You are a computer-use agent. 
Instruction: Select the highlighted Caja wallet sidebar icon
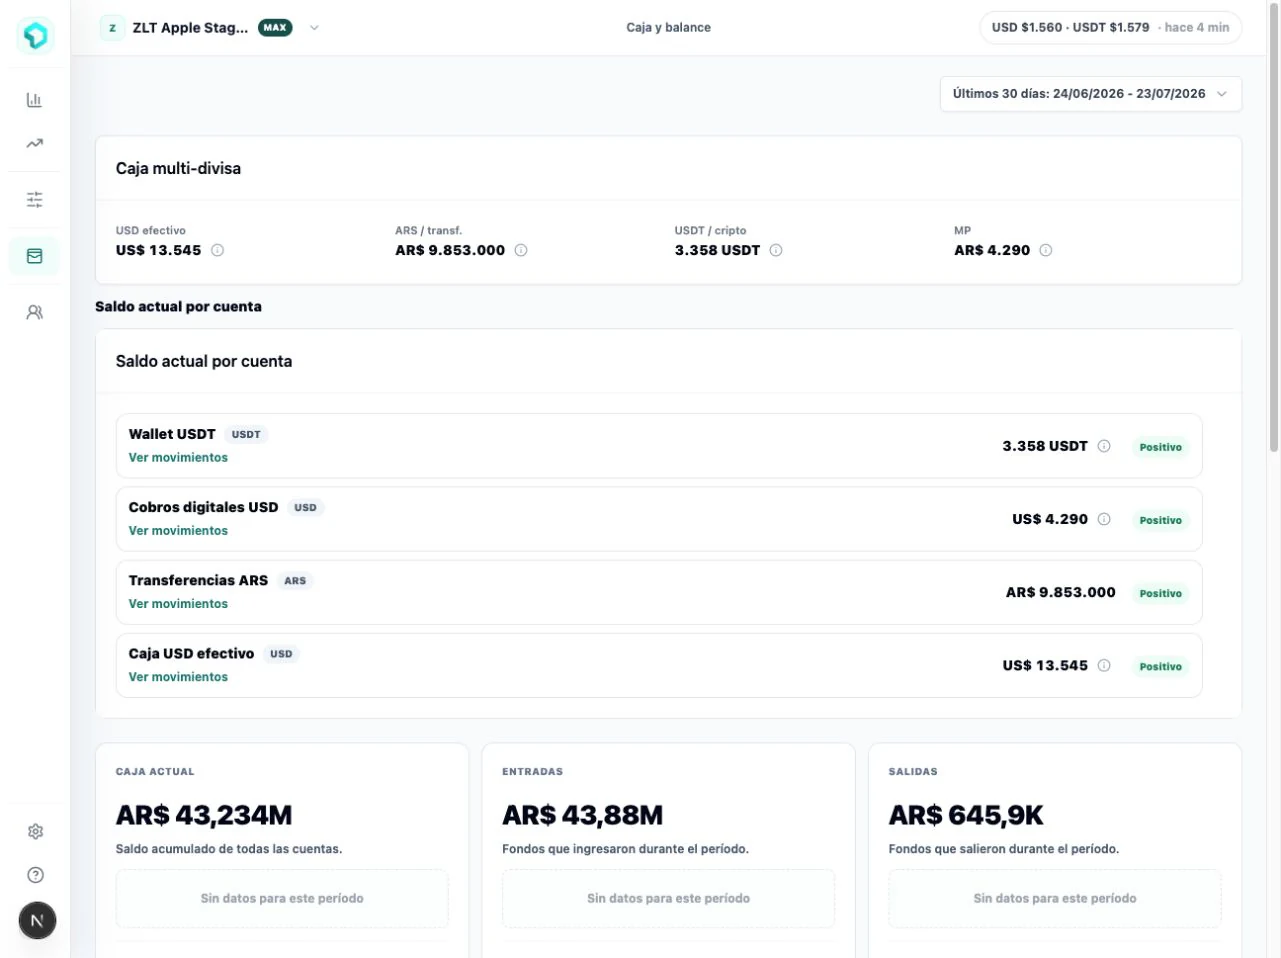tap(34, 256)
